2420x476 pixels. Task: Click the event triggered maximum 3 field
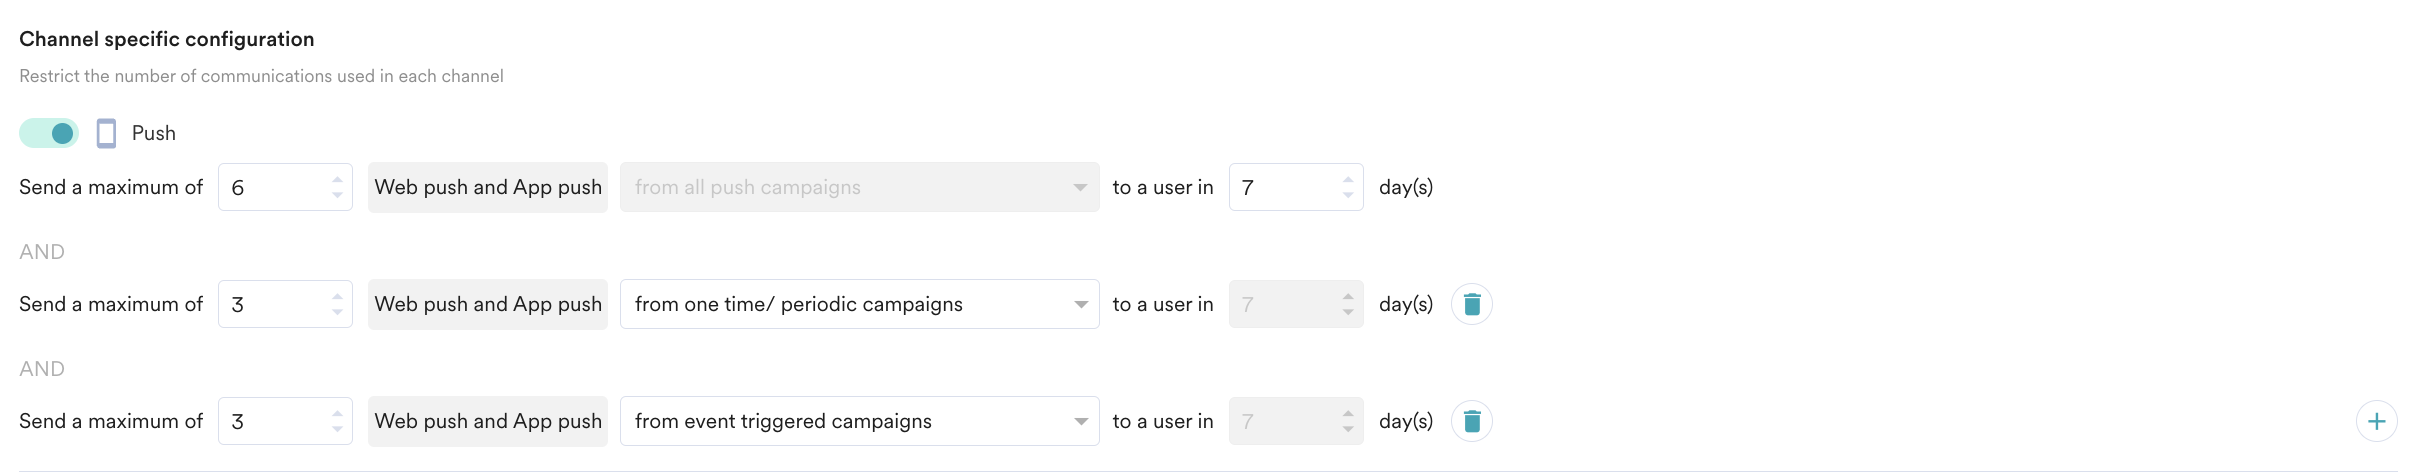pos(285,421)
